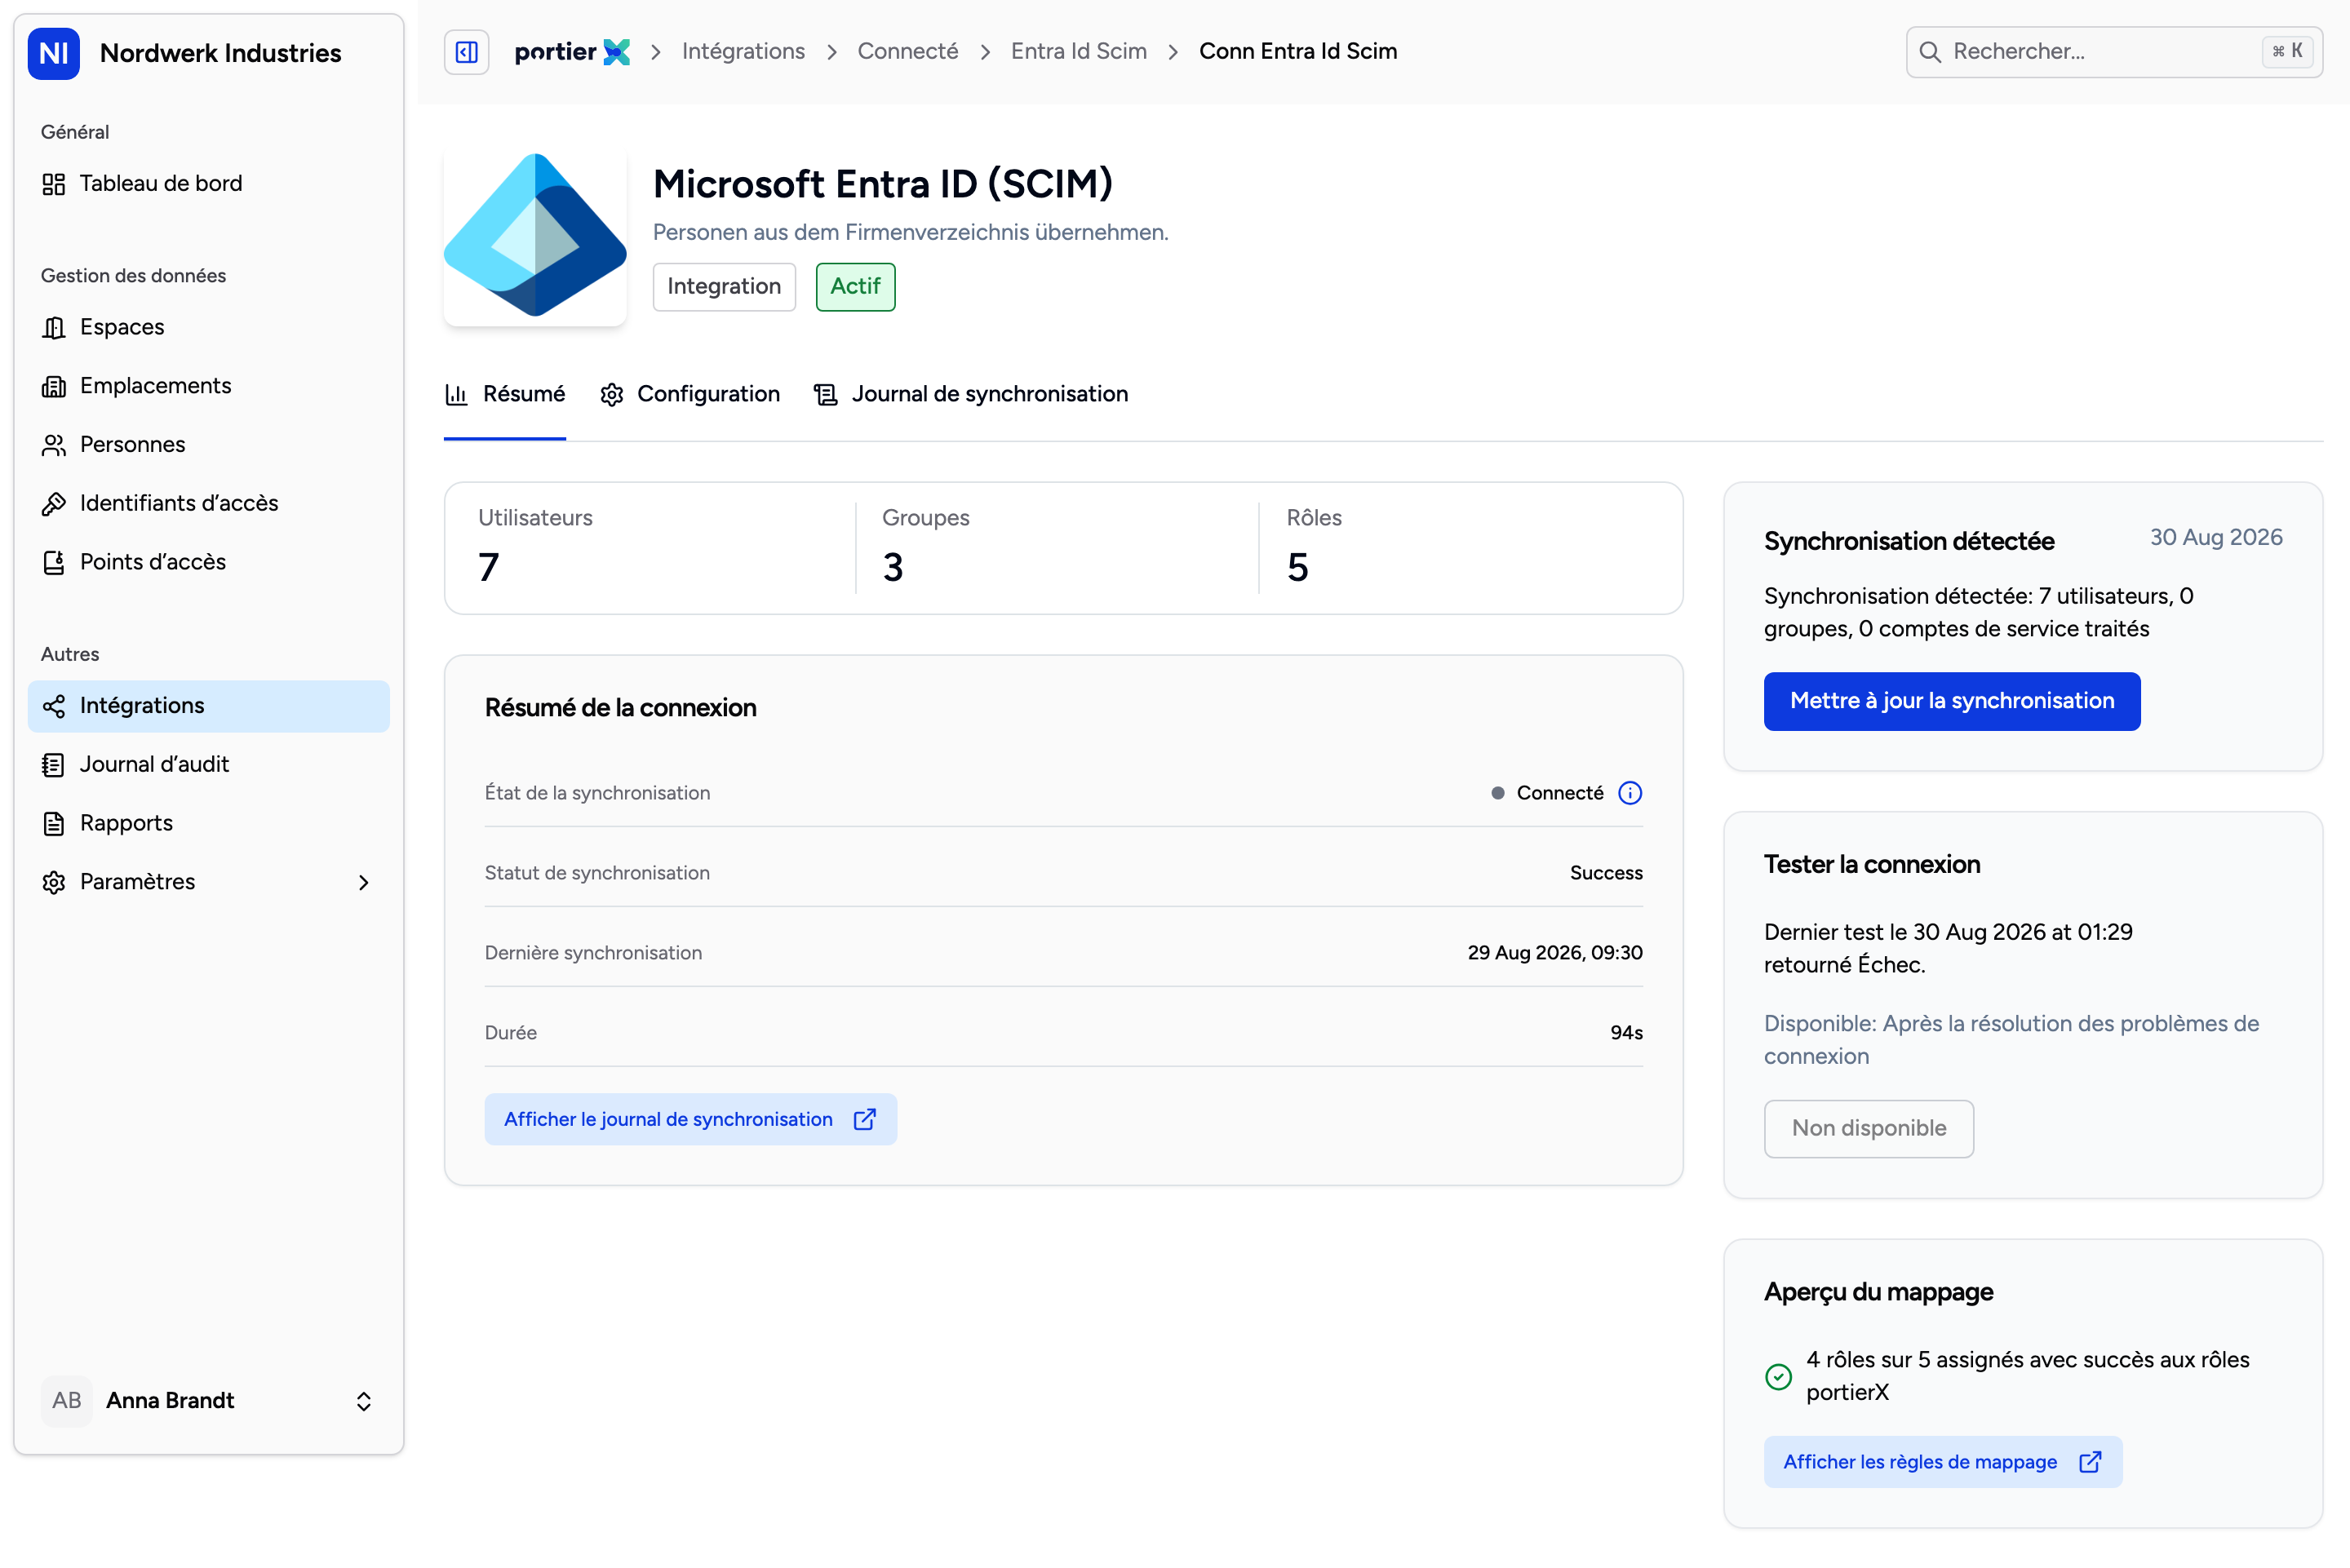2350x1568 pixels.
Task: Click the date 29 Aug 2026, 09:30
Action: (x=1555, y=953)
